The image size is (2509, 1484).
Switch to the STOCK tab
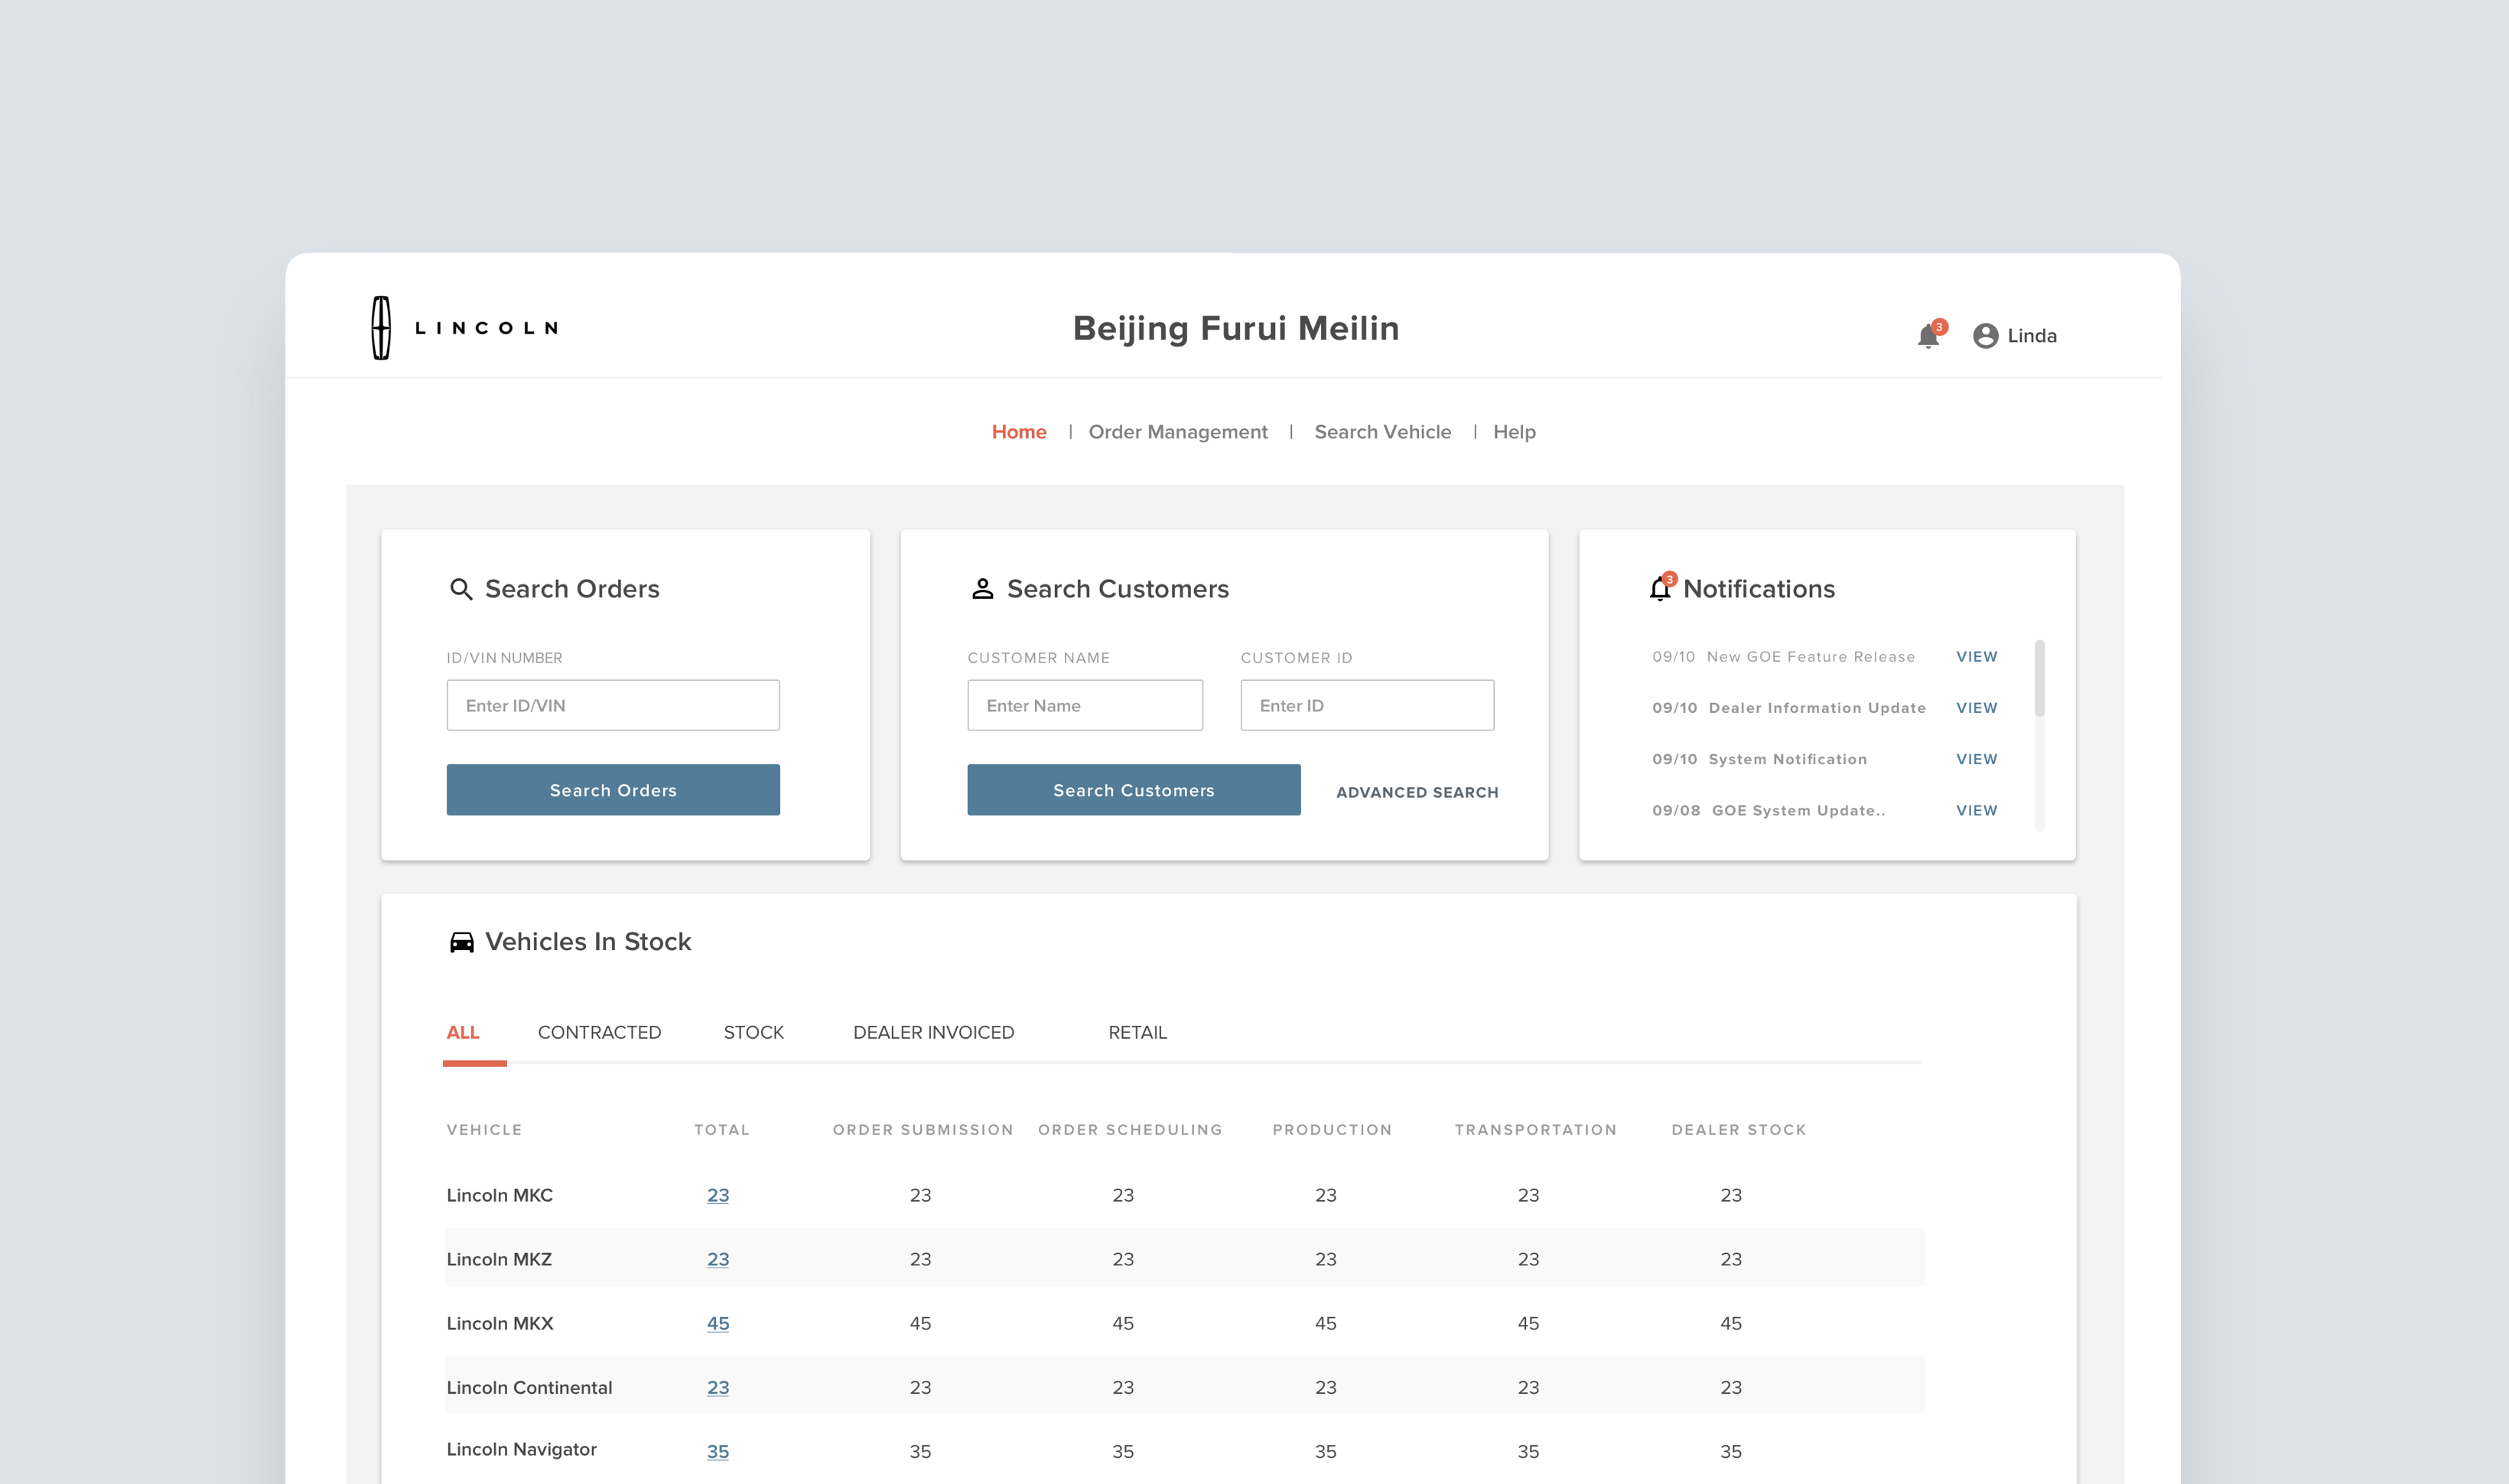click(x=753, y=1032)
